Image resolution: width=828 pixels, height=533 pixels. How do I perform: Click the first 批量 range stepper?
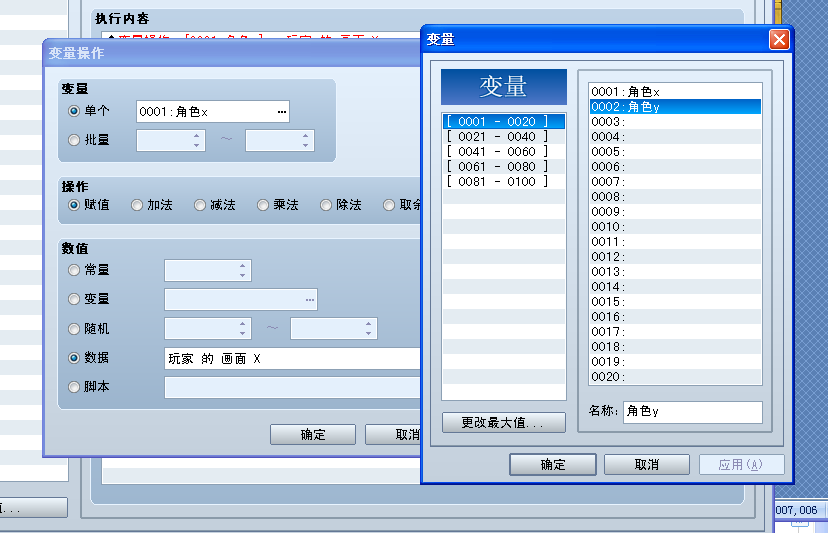(x=171, y=141)
